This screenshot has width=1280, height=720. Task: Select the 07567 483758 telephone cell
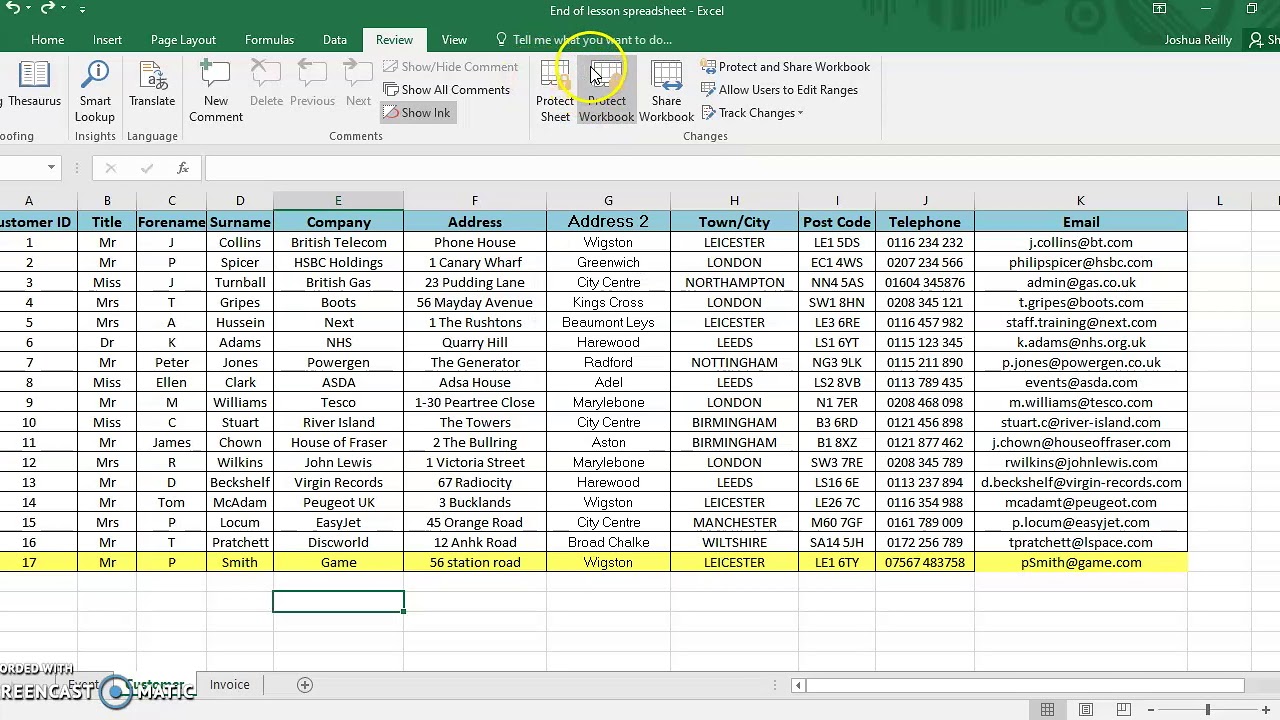(x=925, y=562)
